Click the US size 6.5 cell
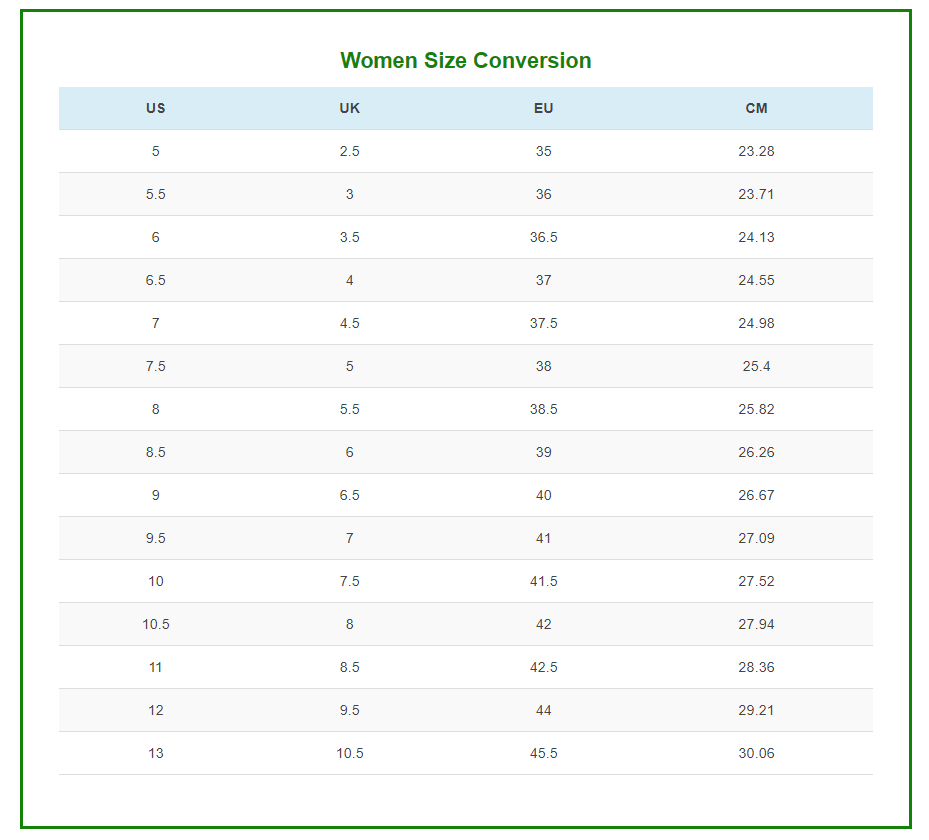929x840 pixels. coord(156,280)
